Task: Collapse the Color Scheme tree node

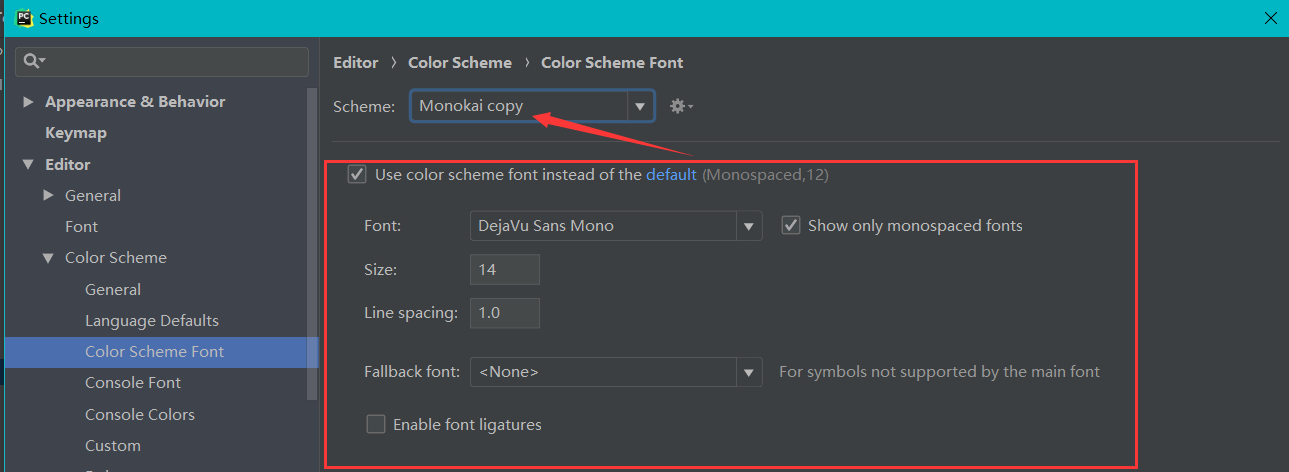Action: [48, 258]
